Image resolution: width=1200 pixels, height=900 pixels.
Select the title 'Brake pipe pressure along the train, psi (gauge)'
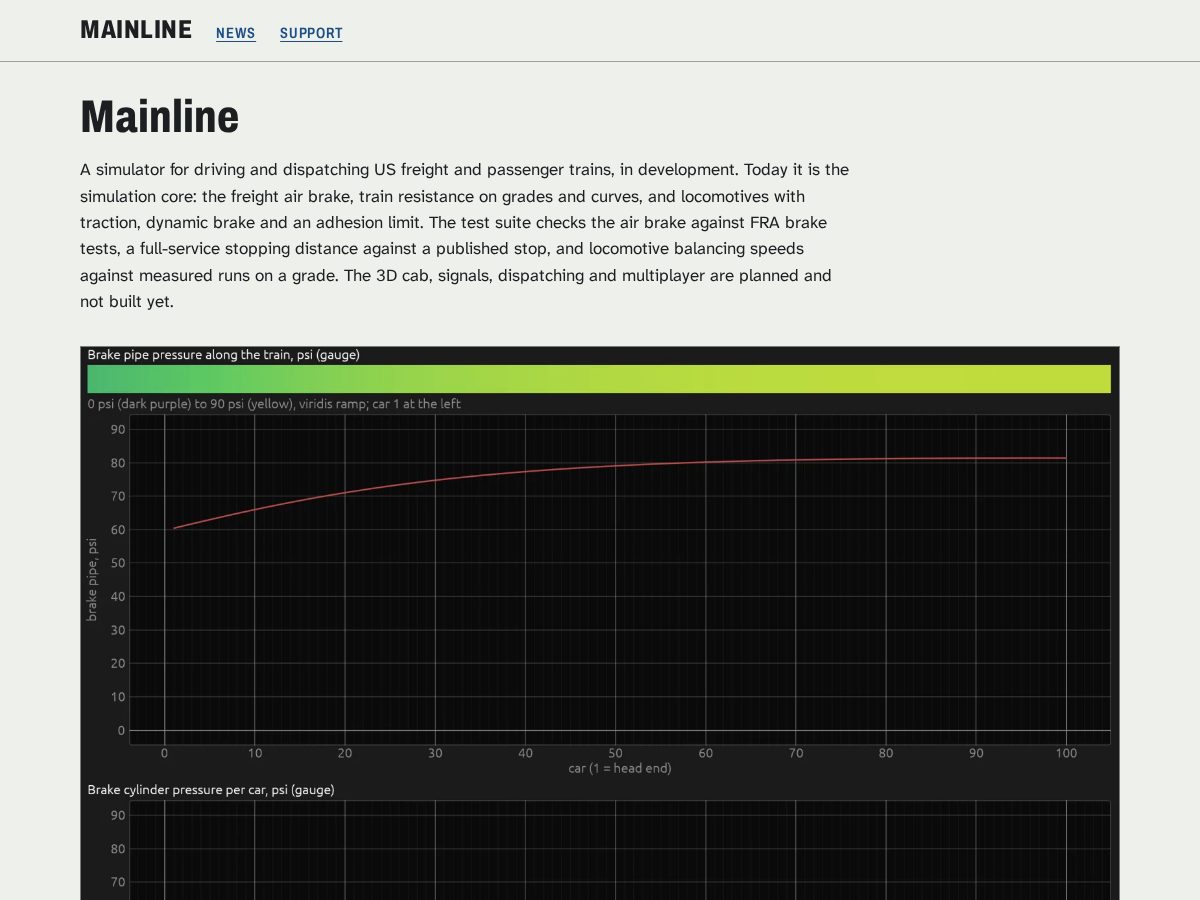(224, 355)
